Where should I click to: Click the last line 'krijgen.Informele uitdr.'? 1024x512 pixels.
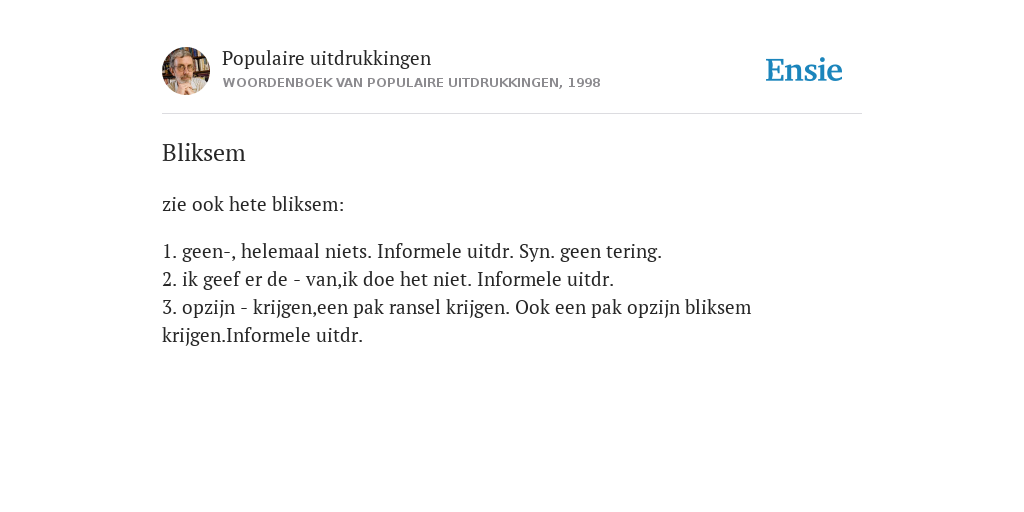[263, 336]
